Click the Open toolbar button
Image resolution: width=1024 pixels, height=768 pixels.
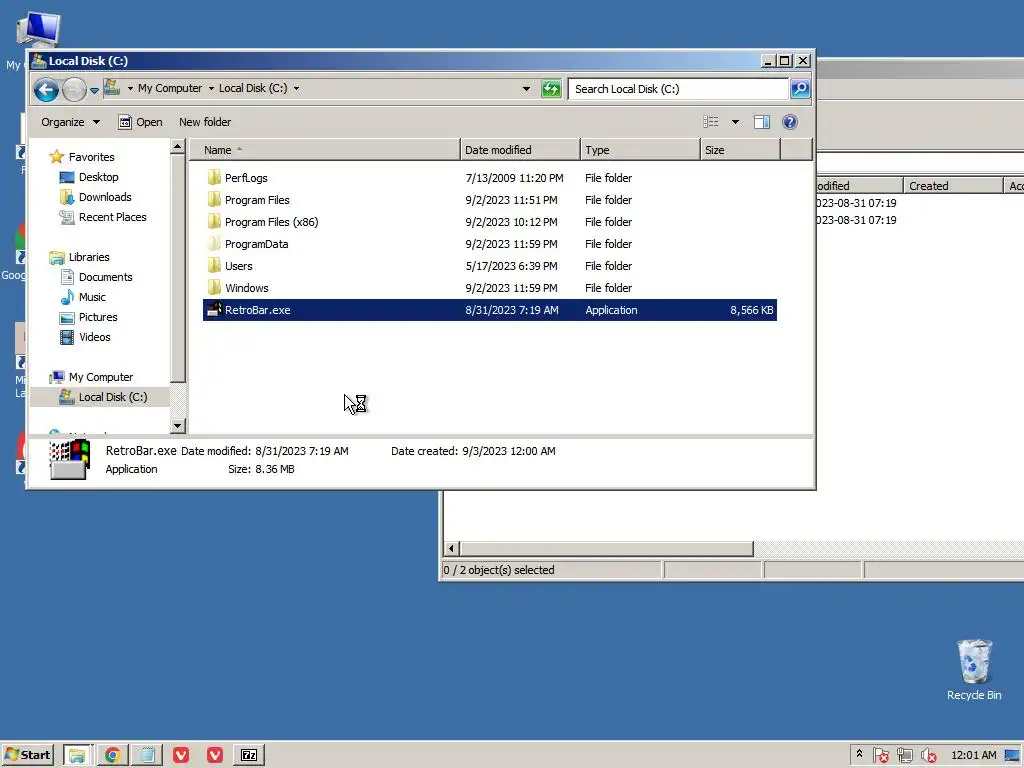140,122
